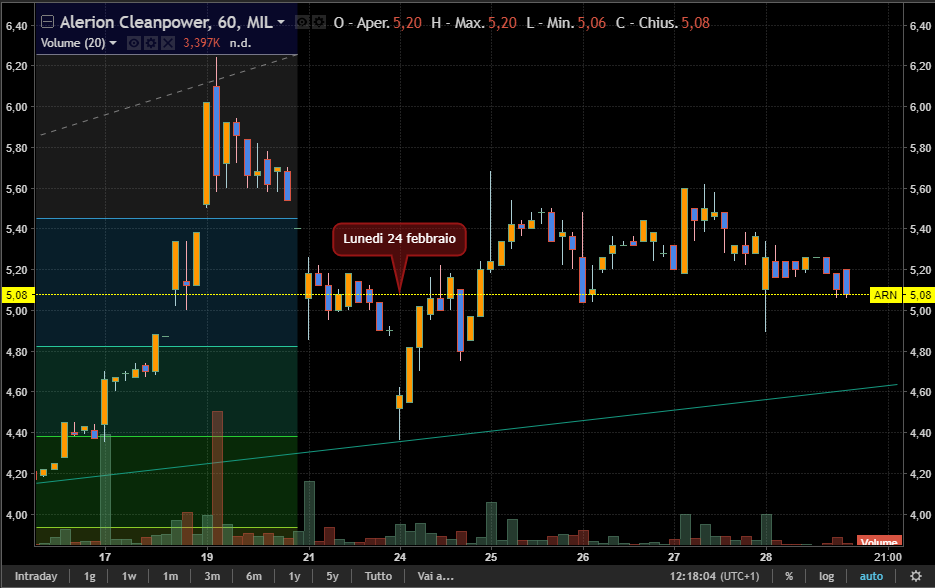The width and height of the screenshot is (935, 588).
Task: Open chart settings gear in bottom bar
Action: 916,576
